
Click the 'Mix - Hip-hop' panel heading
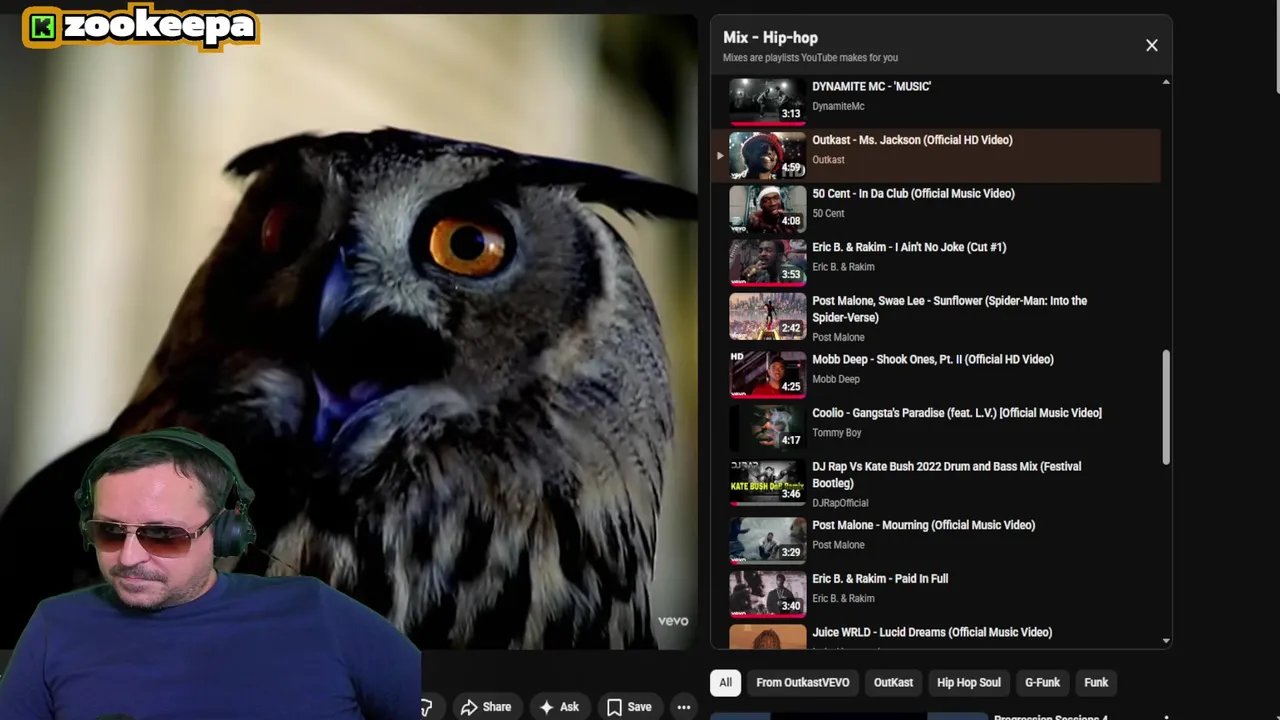click(x=770, y=38)
